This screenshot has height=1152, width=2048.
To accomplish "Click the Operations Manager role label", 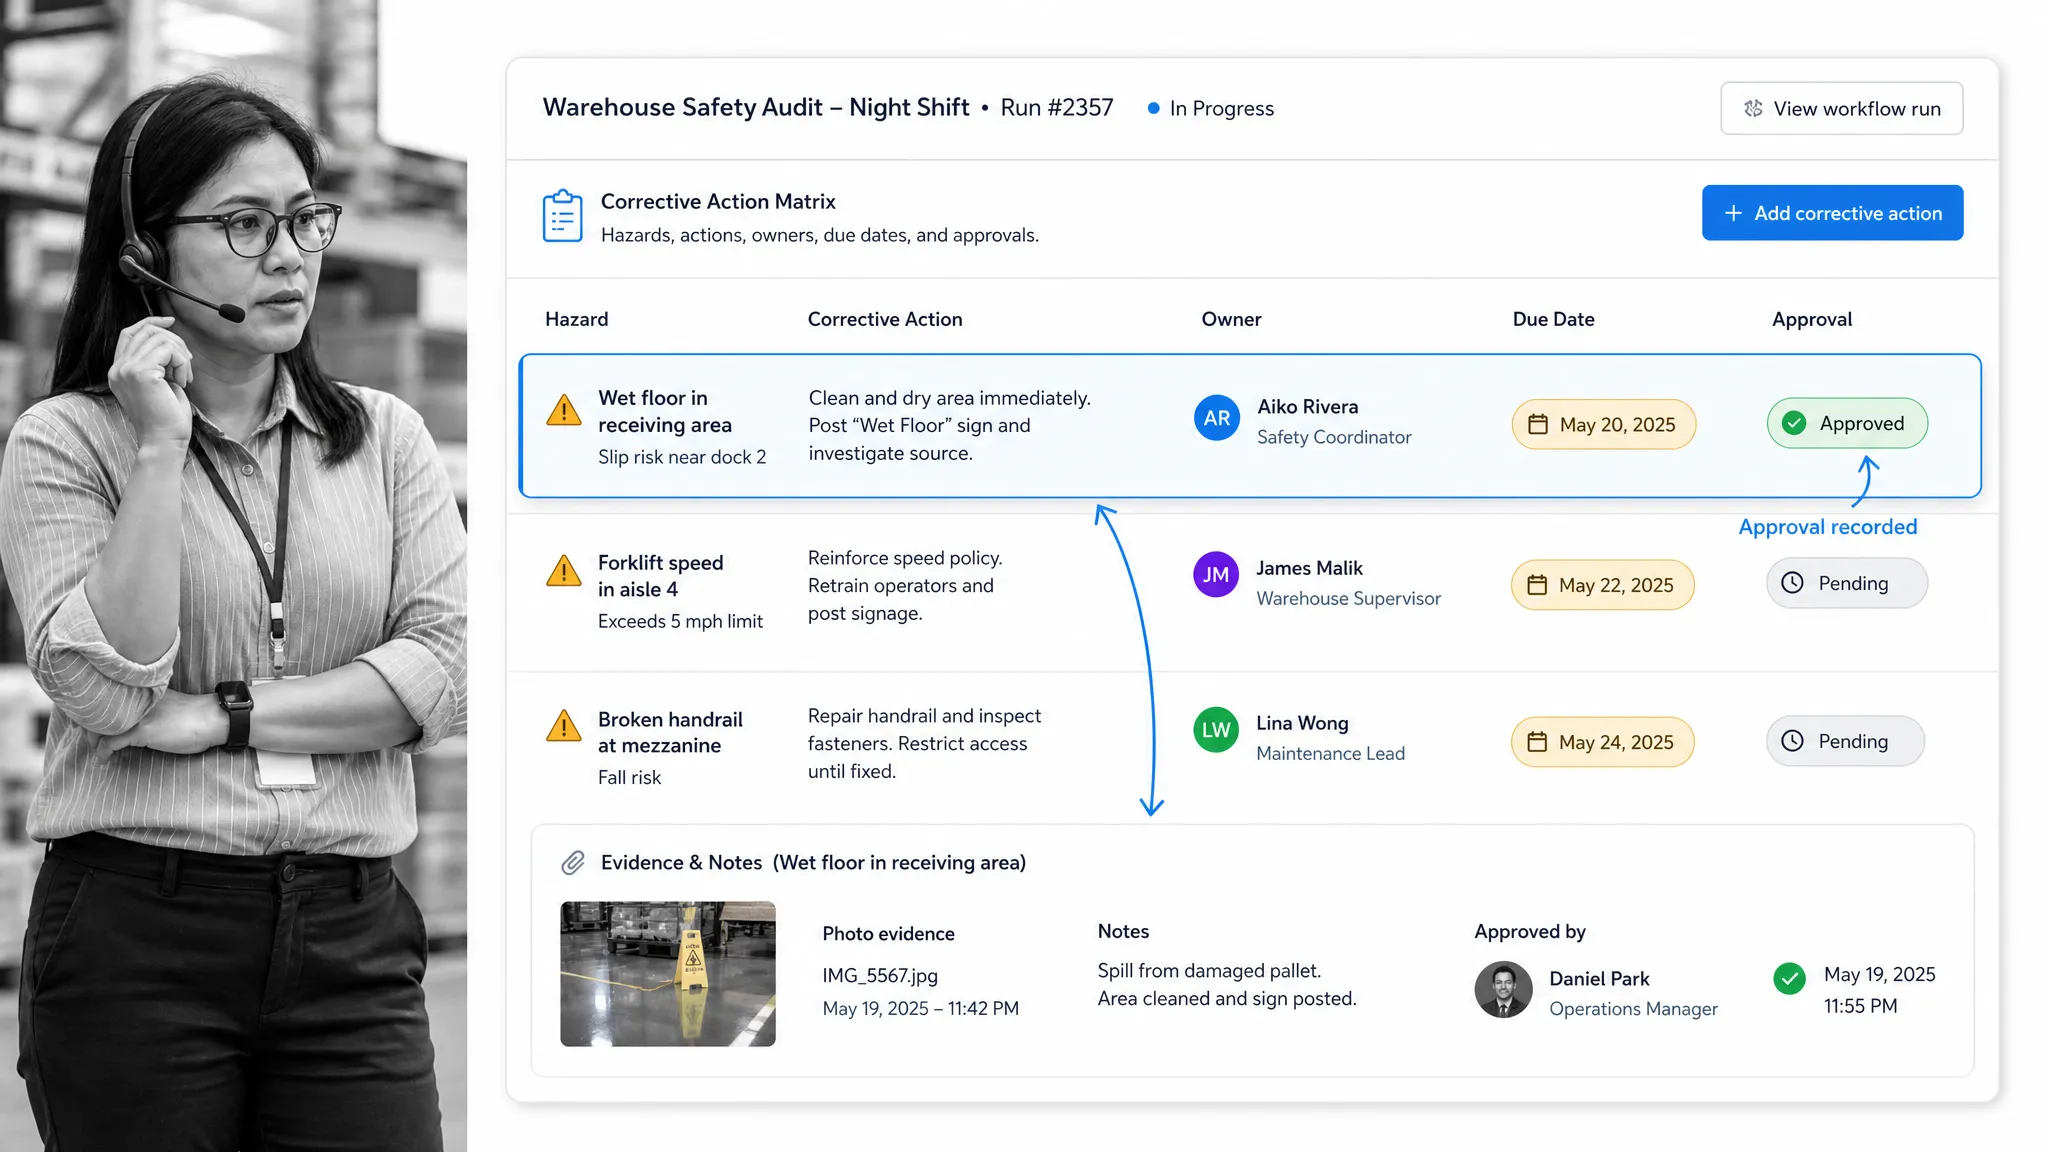I will click(x=1633, y=1009).
